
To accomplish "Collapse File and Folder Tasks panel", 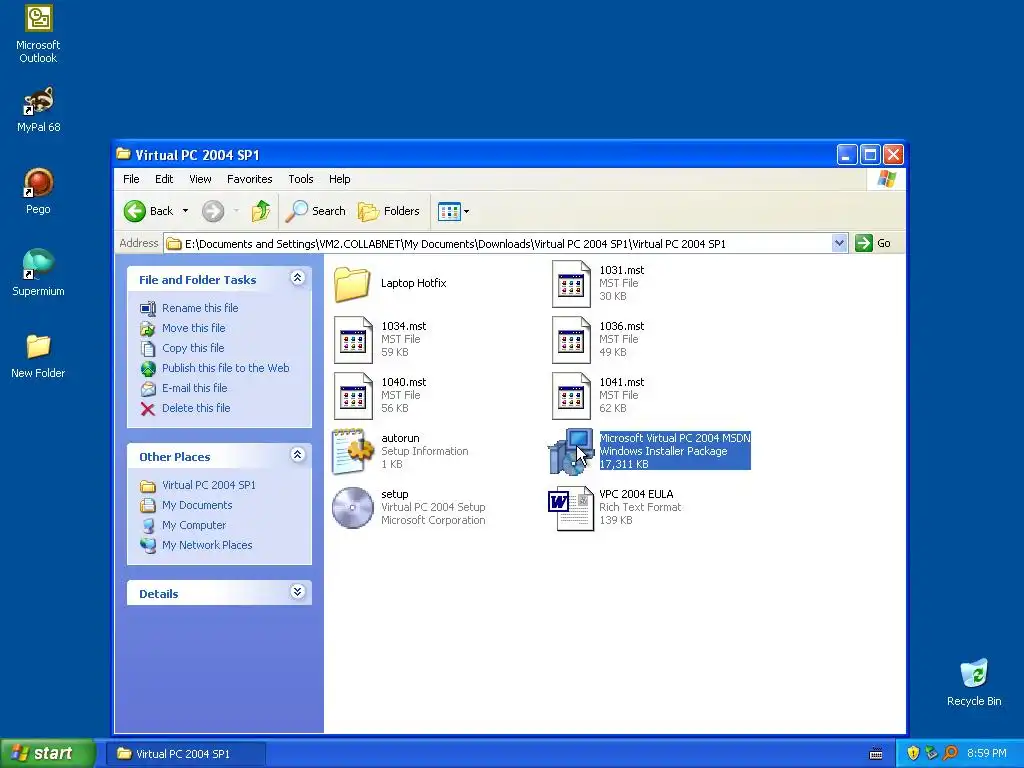I will click(297, 278).
